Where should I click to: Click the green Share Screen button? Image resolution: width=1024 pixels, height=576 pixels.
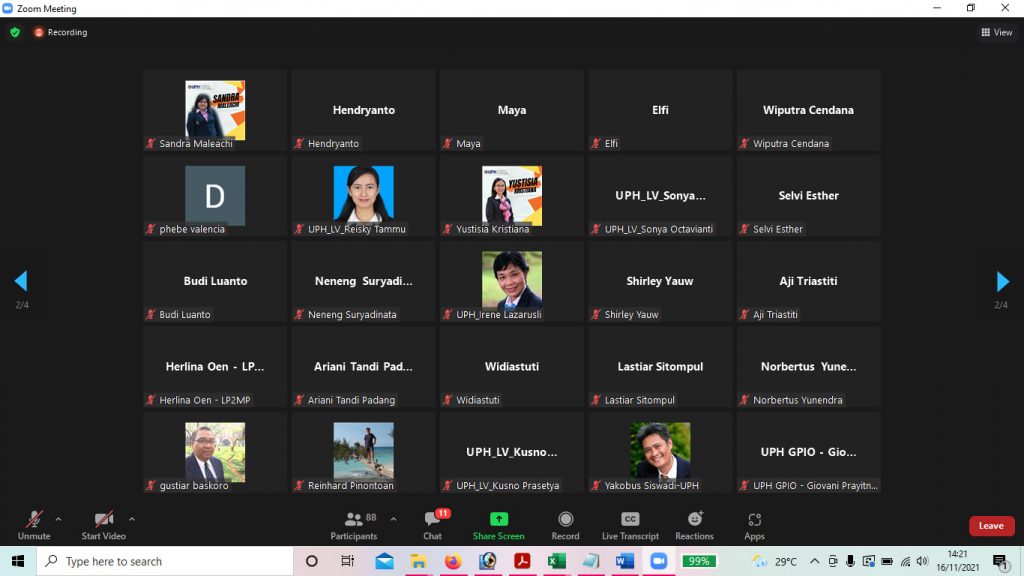point(498,524)
